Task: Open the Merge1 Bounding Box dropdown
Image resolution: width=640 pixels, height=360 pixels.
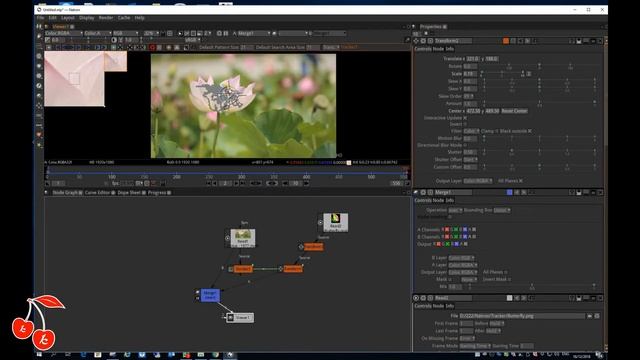Action: [502, 210]
